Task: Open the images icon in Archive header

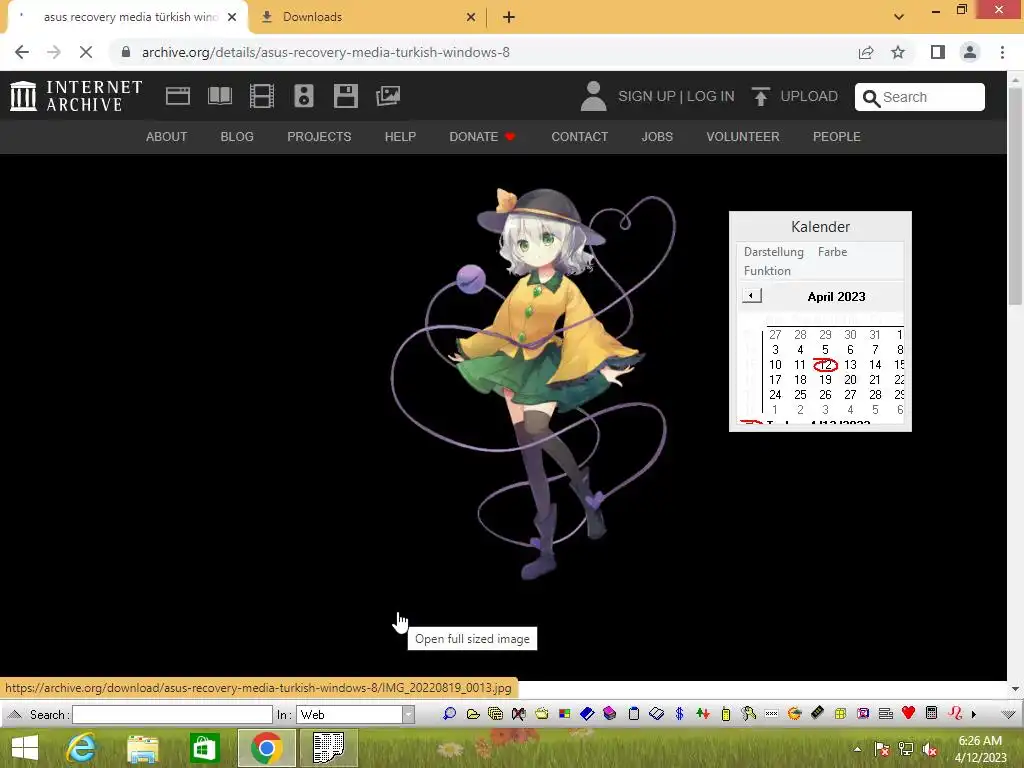Action: (388, 96)
